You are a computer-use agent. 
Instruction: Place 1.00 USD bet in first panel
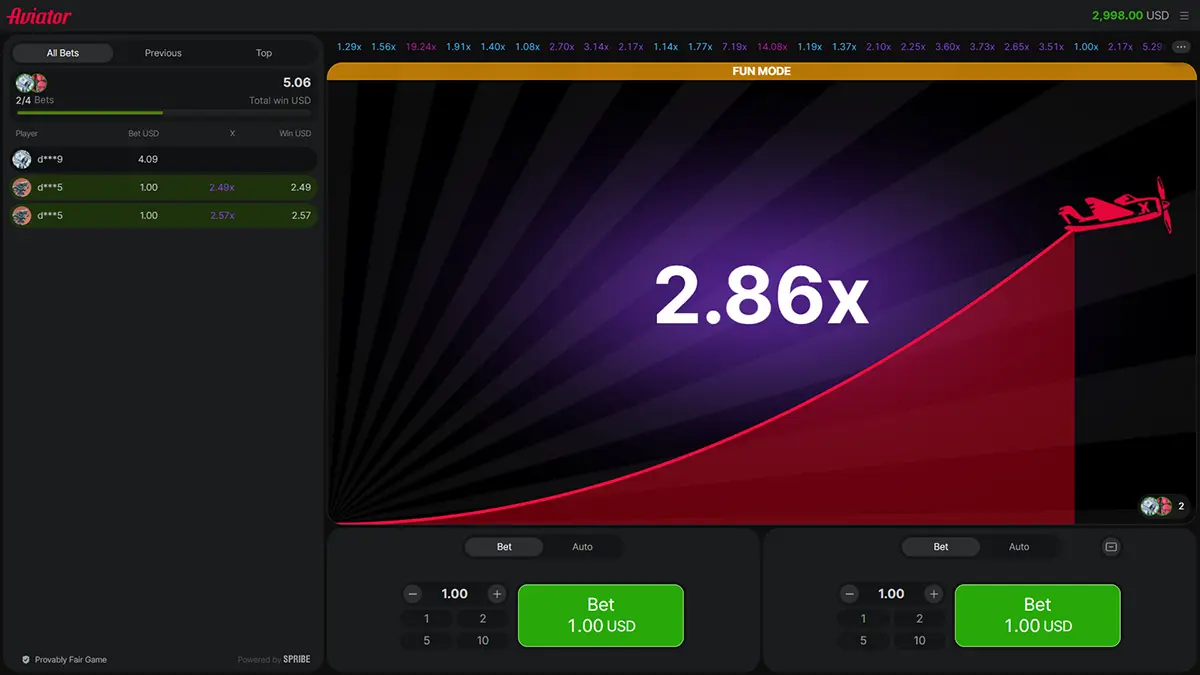[x=601, y=615]
